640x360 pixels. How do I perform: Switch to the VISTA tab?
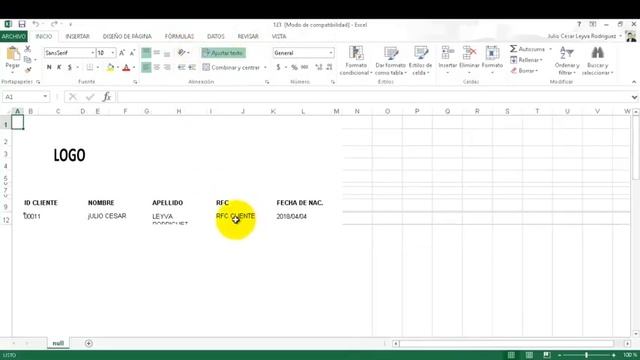279,36
